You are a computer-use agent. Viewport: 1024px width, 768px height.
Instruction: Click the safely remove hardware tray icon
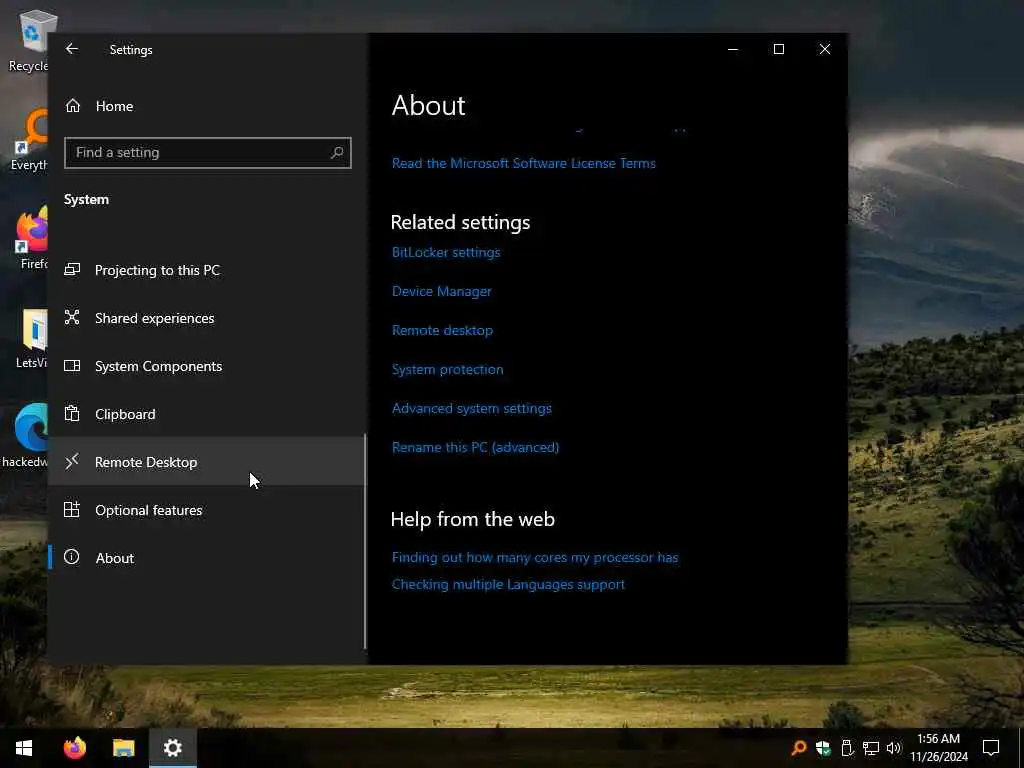click(847, 748)
